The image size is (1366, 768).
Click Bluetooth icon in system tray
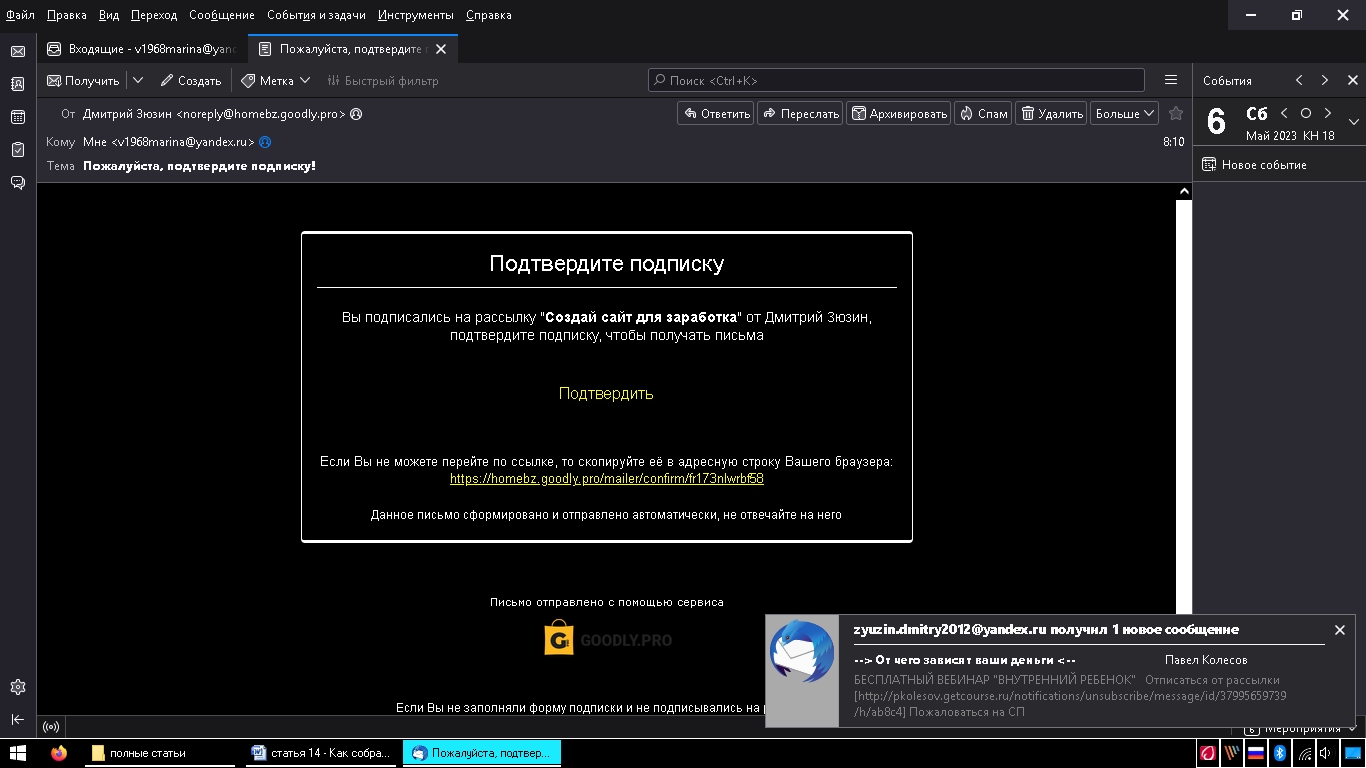click(1279, 753)
